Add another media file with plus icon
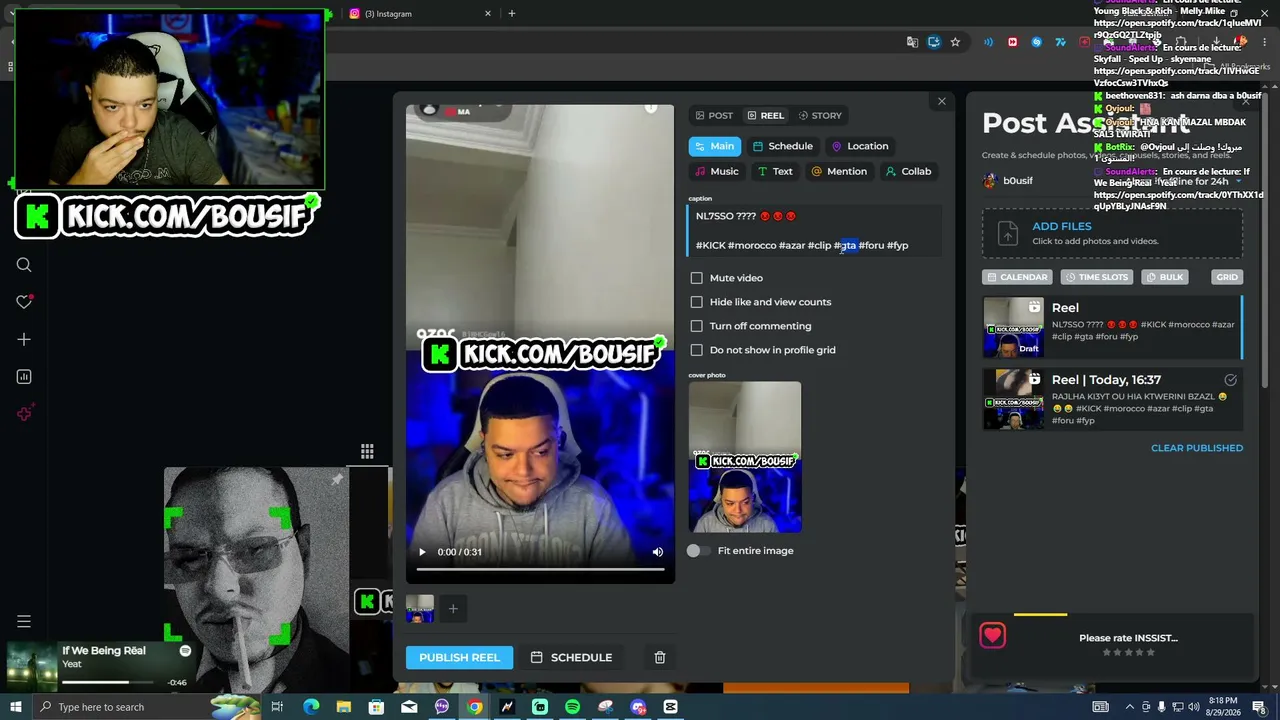The width and height of the screenshot is (1280, 720). point(453,608)
